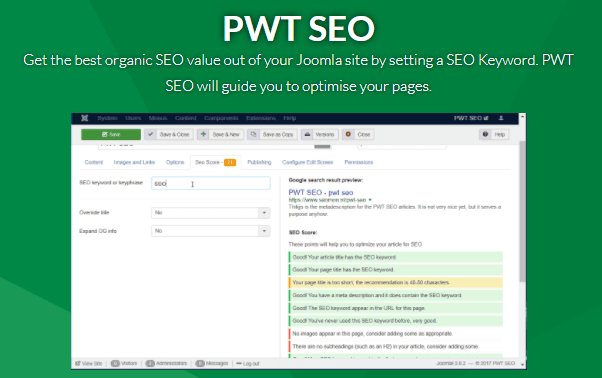The width and height of the screenshot is (602, 378).
Task: Switch to the Permissions tab
Action: click(x=359, y=162)
